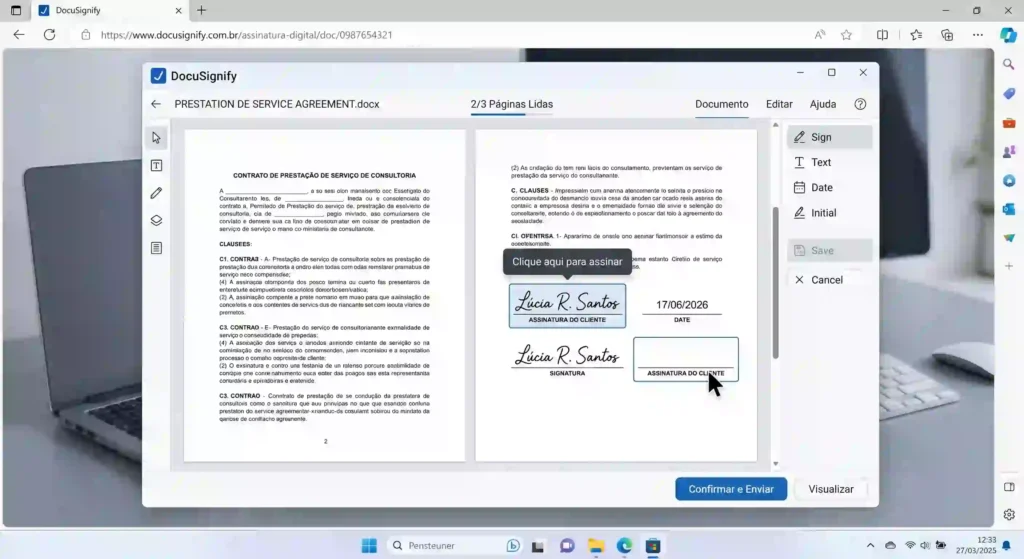Open the Documento tab
The image size is (1024, 559).
722,104
